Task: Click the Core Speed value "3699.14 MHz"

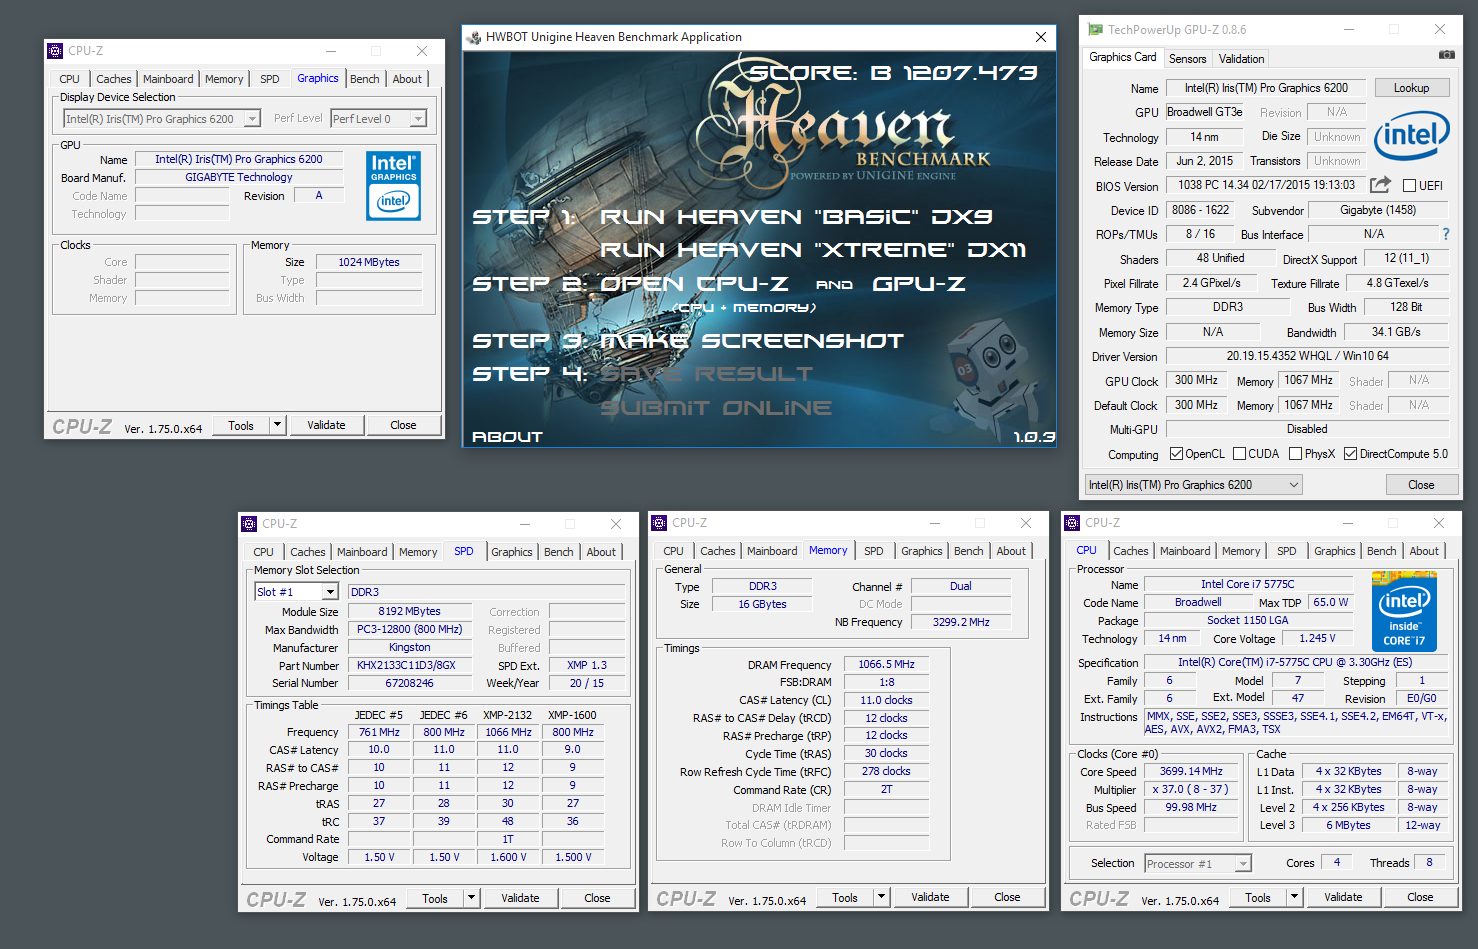Action: tap(1191, 771)
